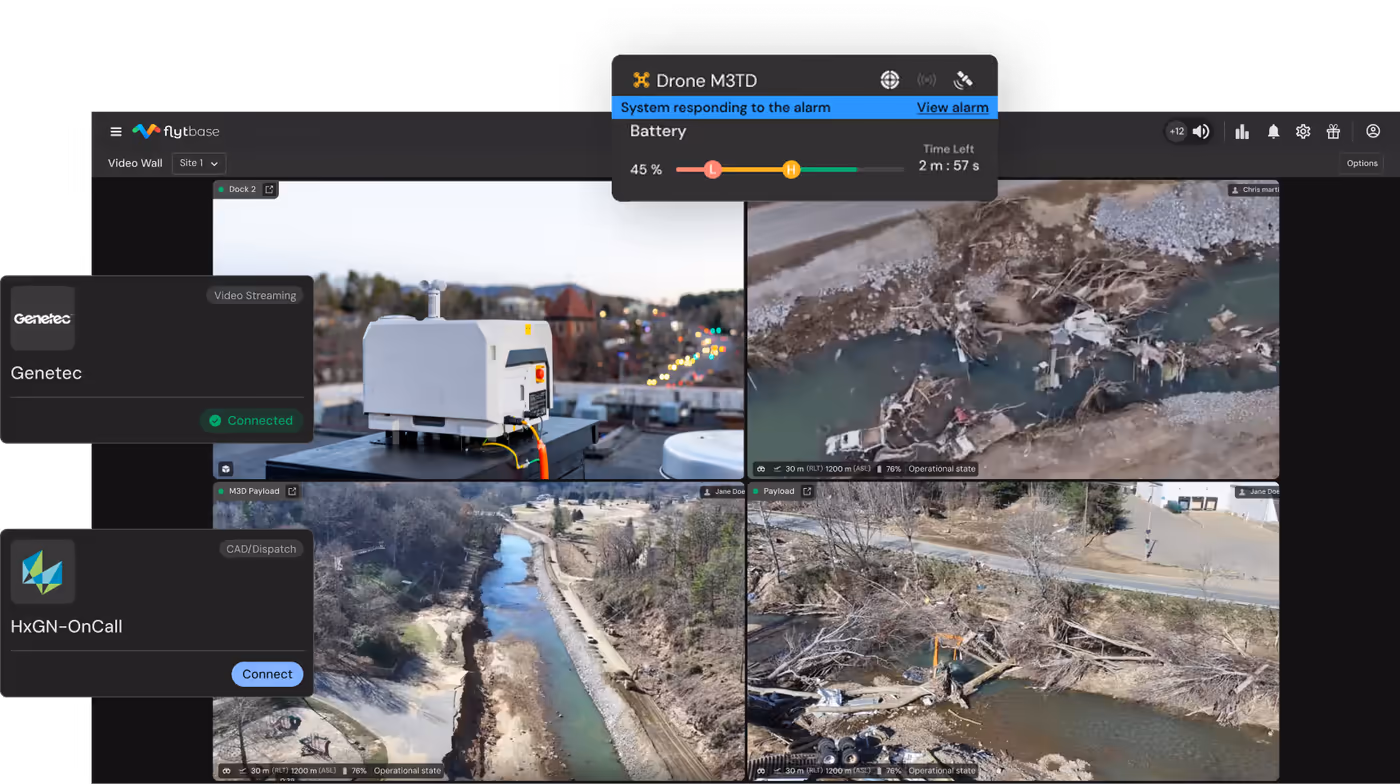Click Jane Doe tag on M3D Payload feed
Screen dimensions: 1400x784
(x=723, y=491)
